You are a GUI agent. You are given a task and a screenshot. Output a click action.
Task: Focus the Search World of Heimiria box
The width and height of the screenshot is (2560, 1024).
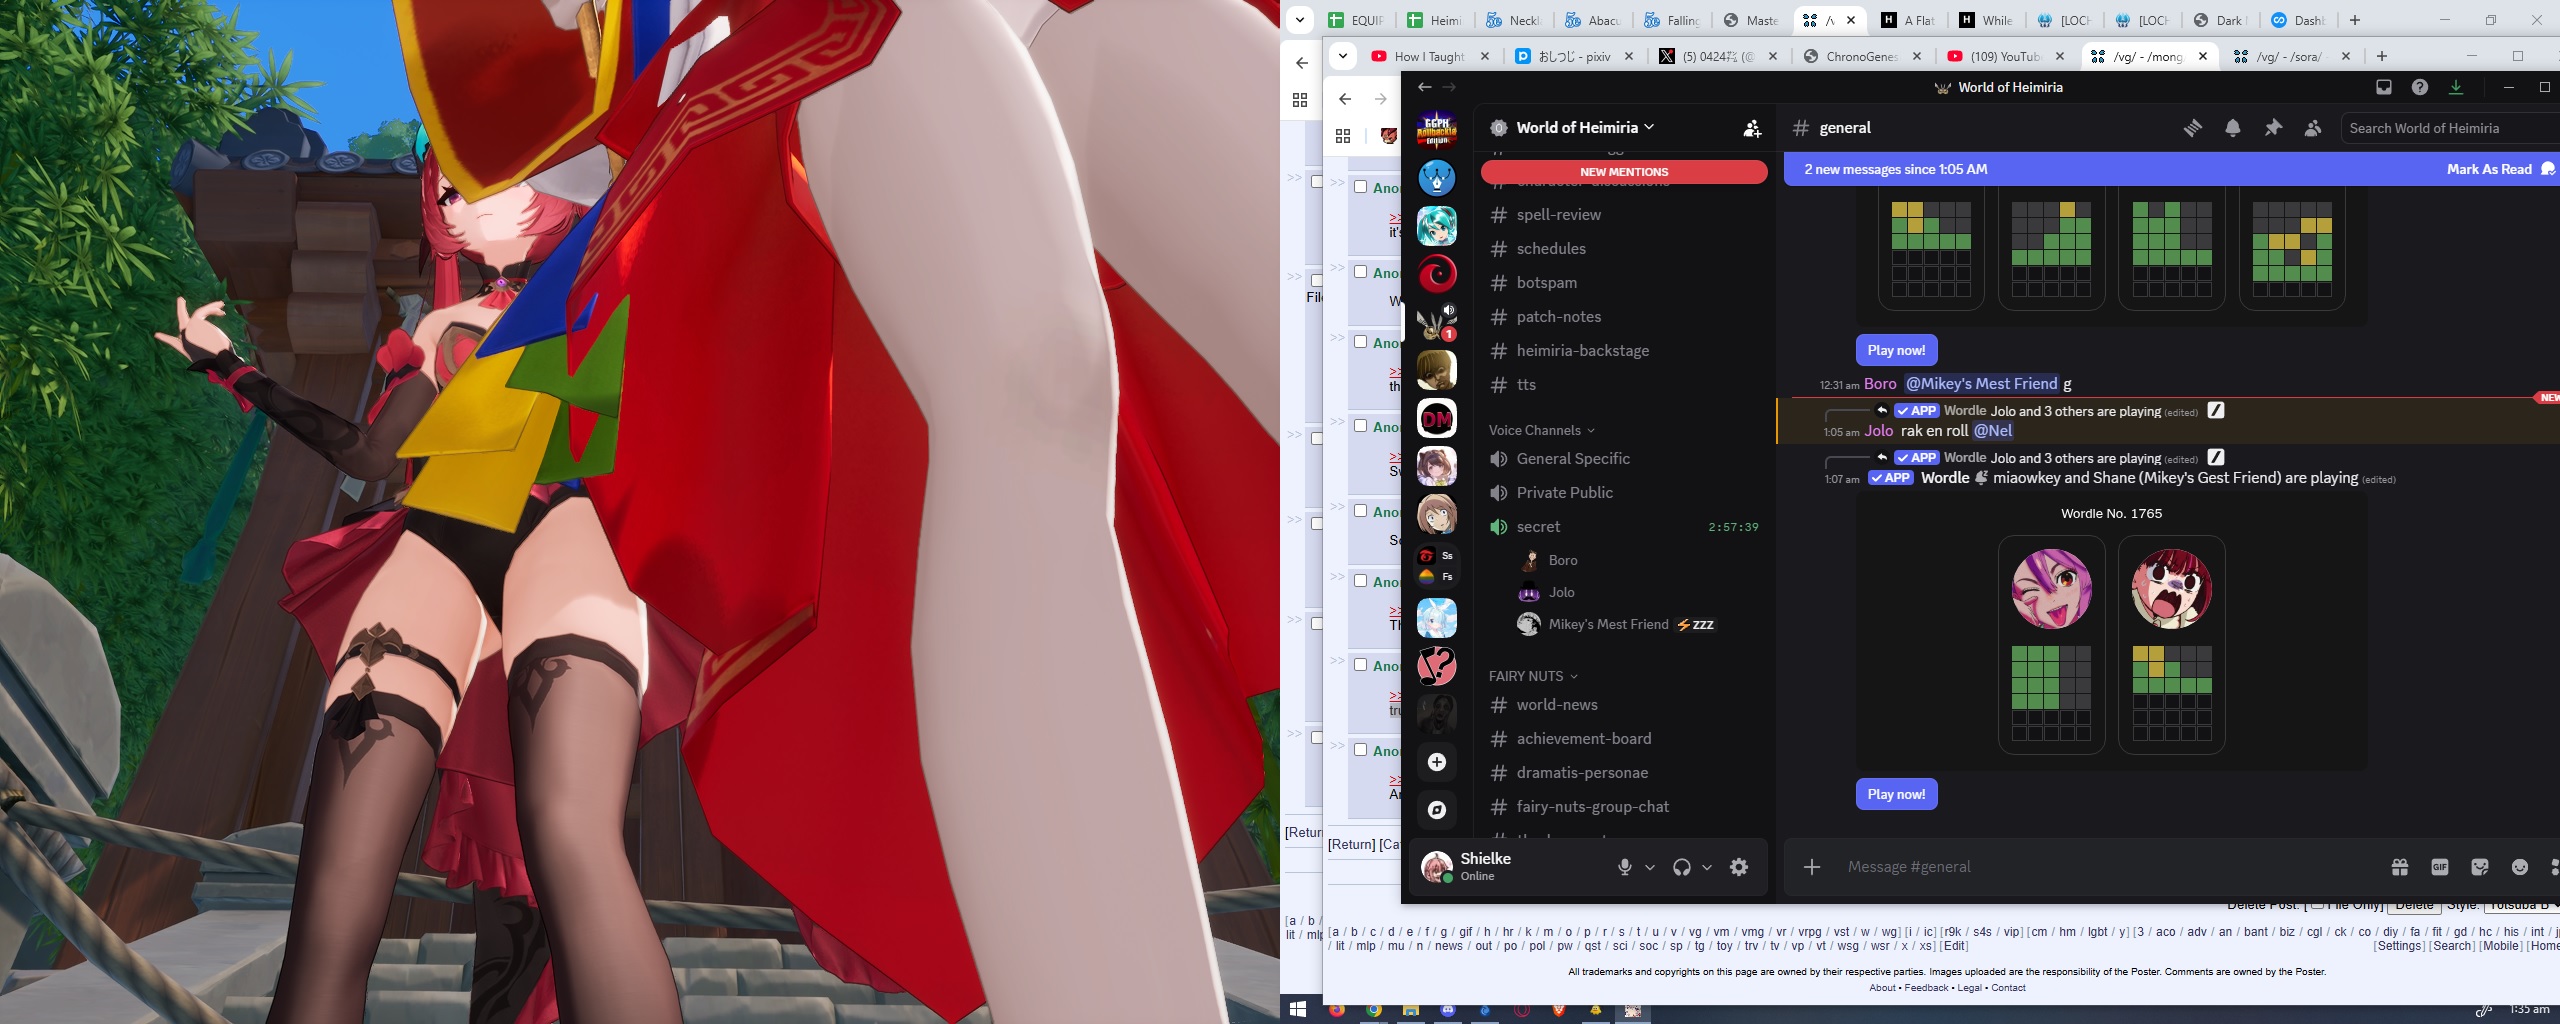click(2450, 128)
